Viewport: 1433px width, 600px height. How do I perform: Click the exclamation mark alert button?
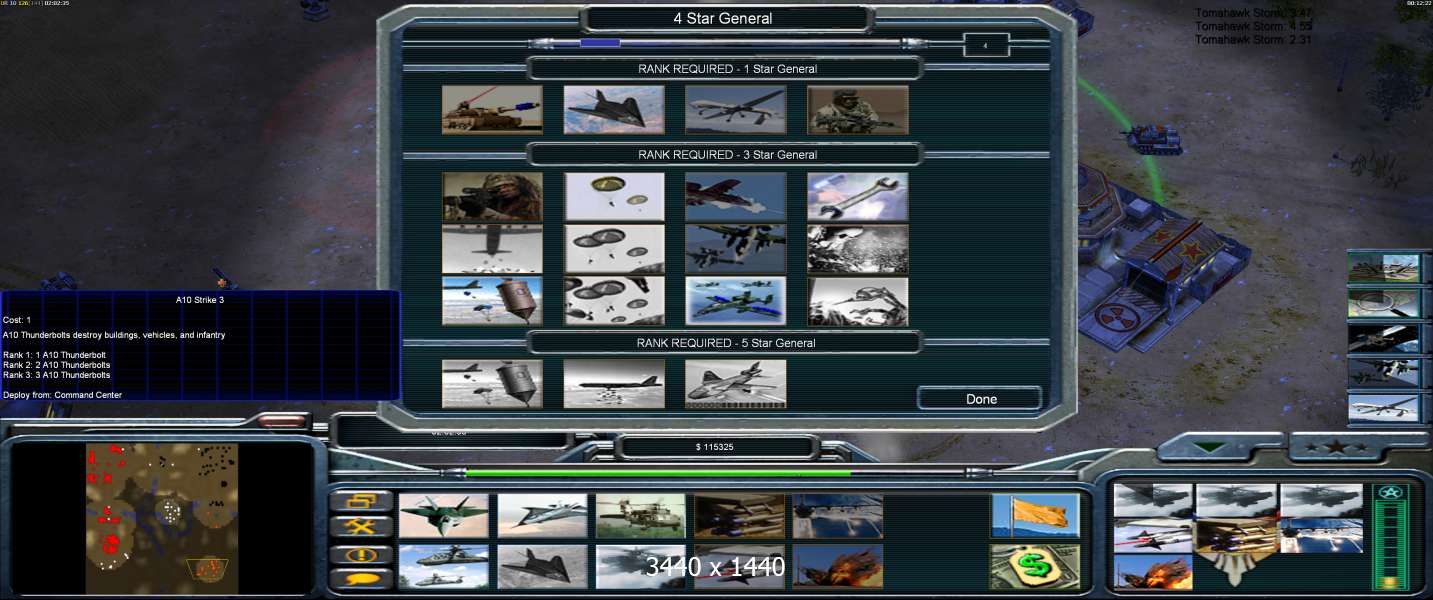[x=361, y=554]
